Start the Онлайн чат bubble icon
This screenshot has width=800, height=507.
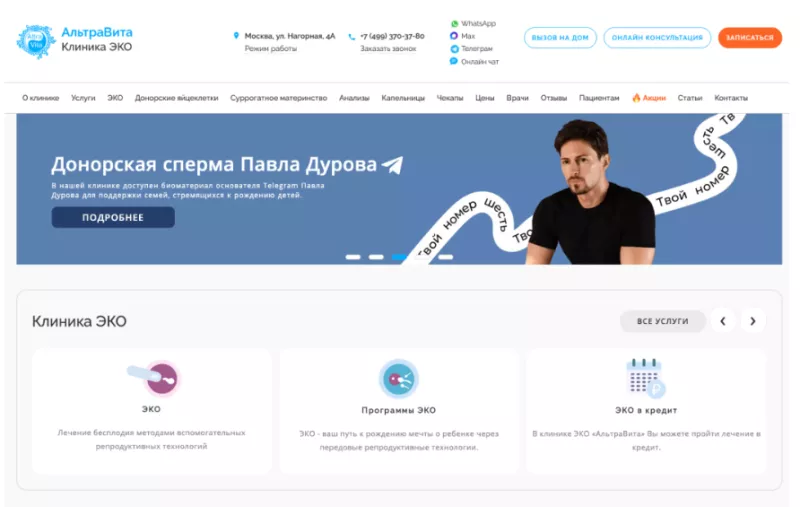[454, 61]
